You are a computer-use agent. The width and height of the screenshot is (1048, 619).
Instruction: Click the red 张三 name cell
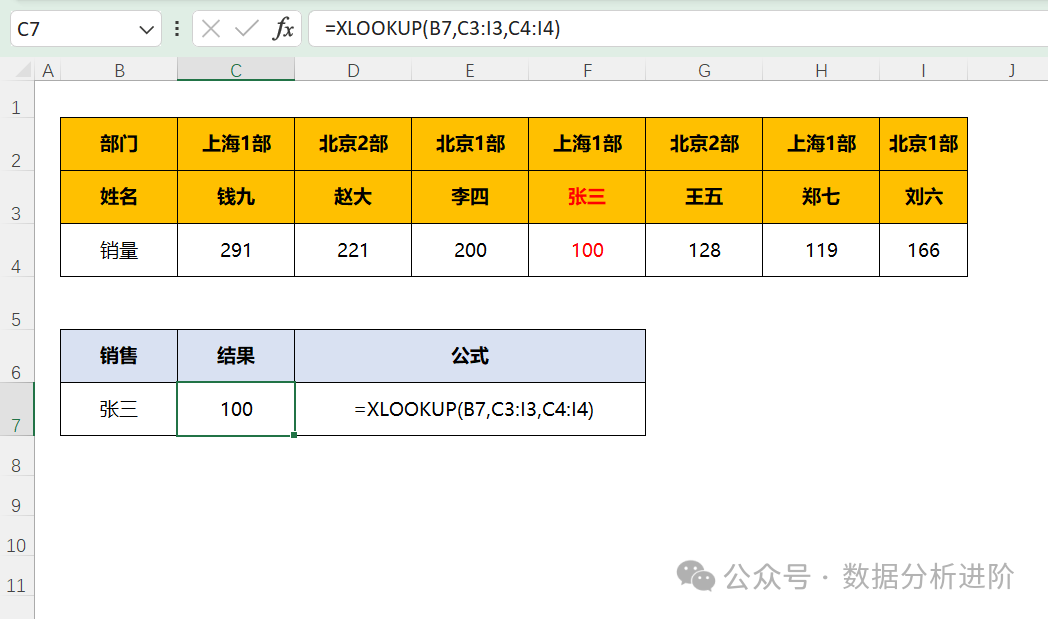[587, 197]
